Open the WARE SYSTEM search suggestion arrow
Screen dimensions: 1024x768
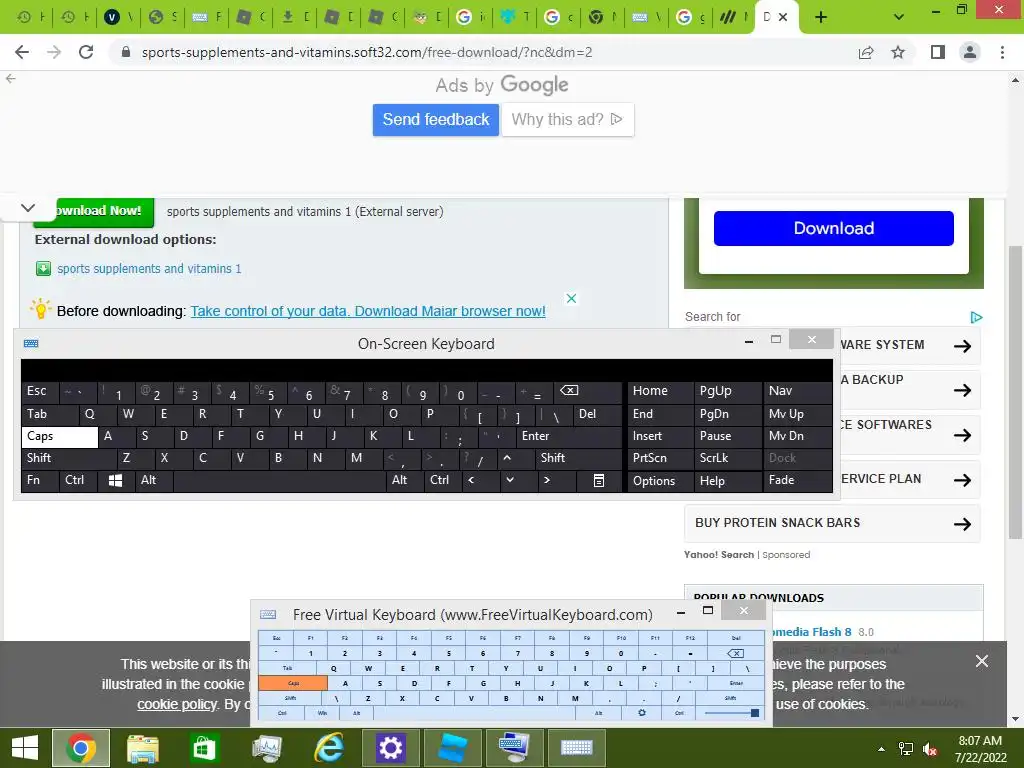[x=962, y=346]
